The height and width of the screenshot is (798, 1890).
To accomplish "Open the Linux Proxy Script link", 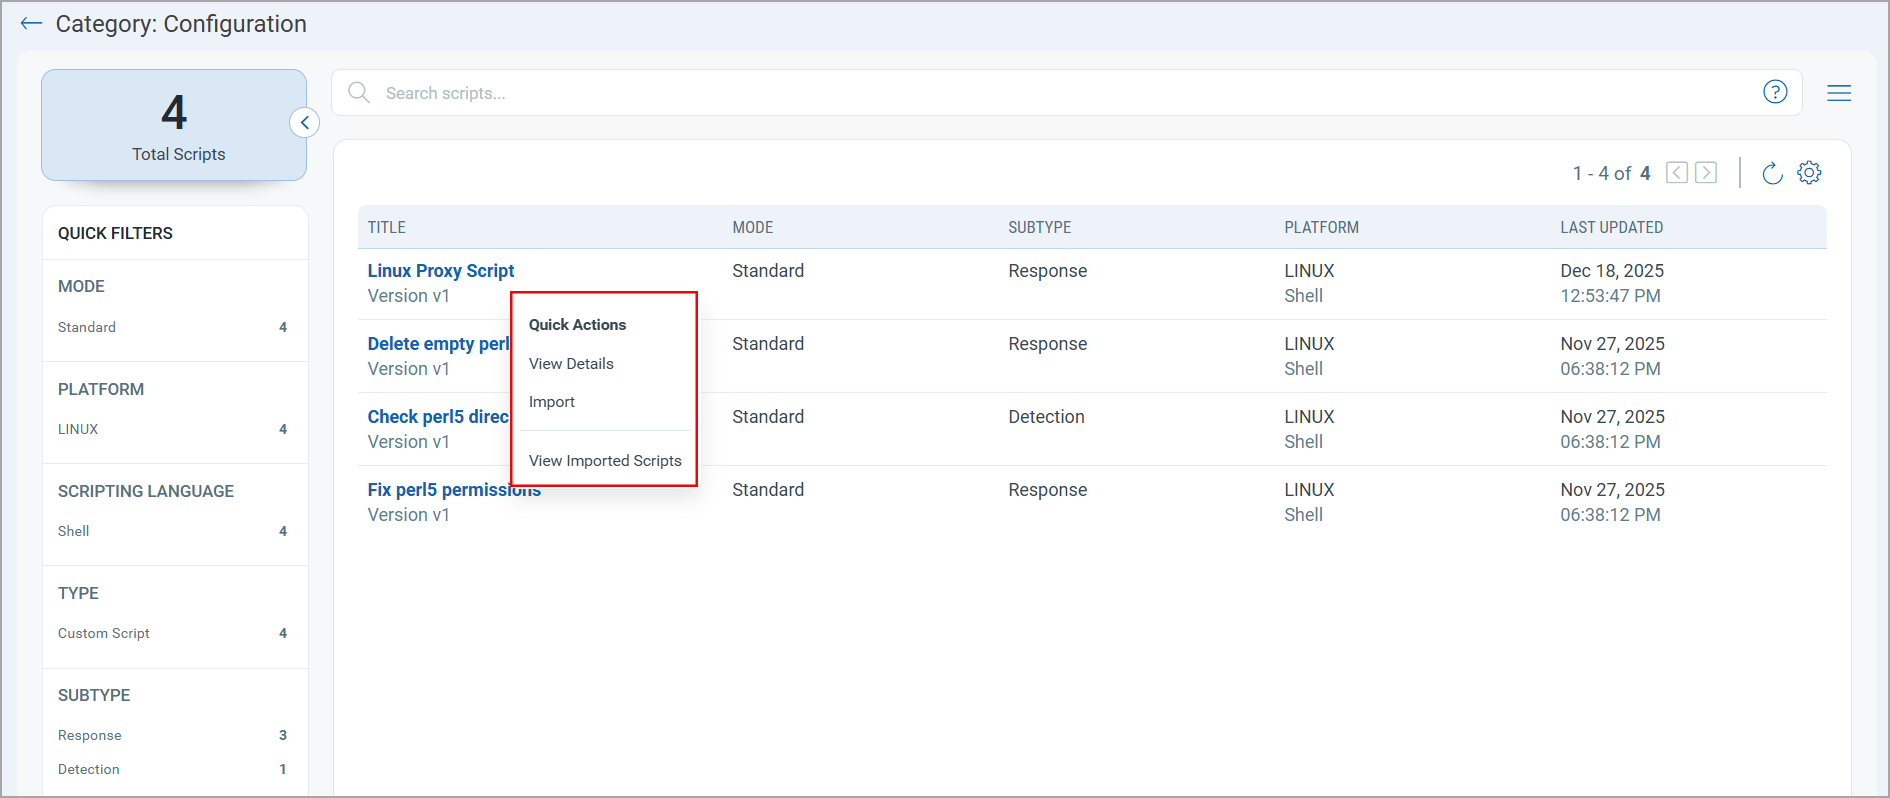I will pos(440,271).
